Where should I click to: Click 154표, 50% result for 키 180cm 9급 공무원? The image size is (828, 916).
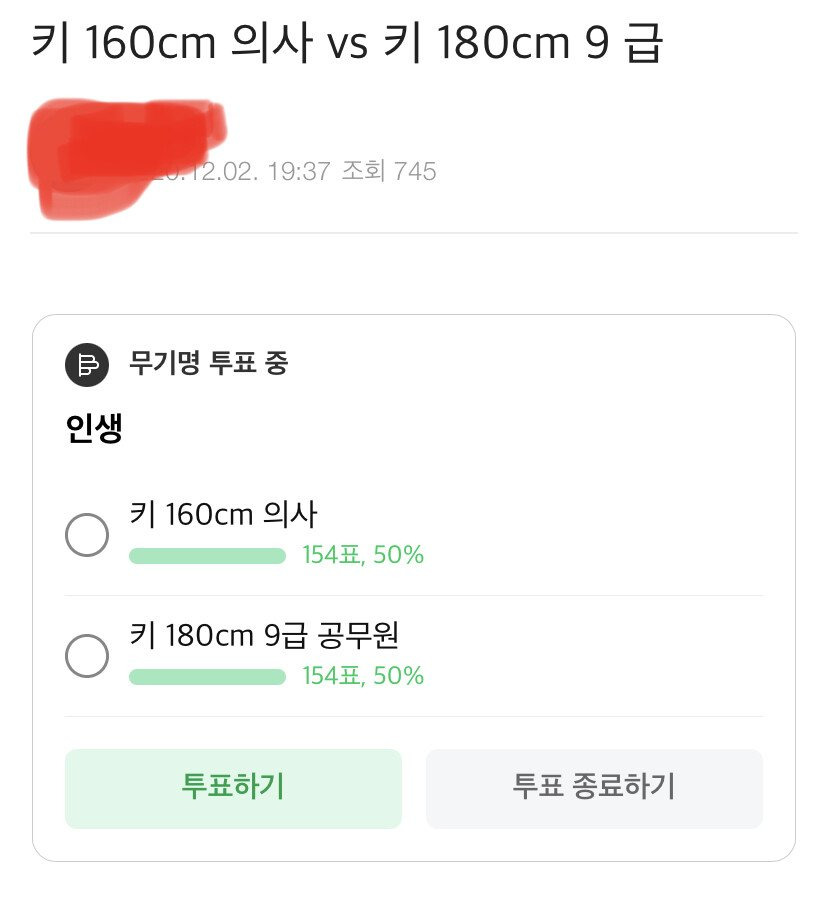(363, 676)
